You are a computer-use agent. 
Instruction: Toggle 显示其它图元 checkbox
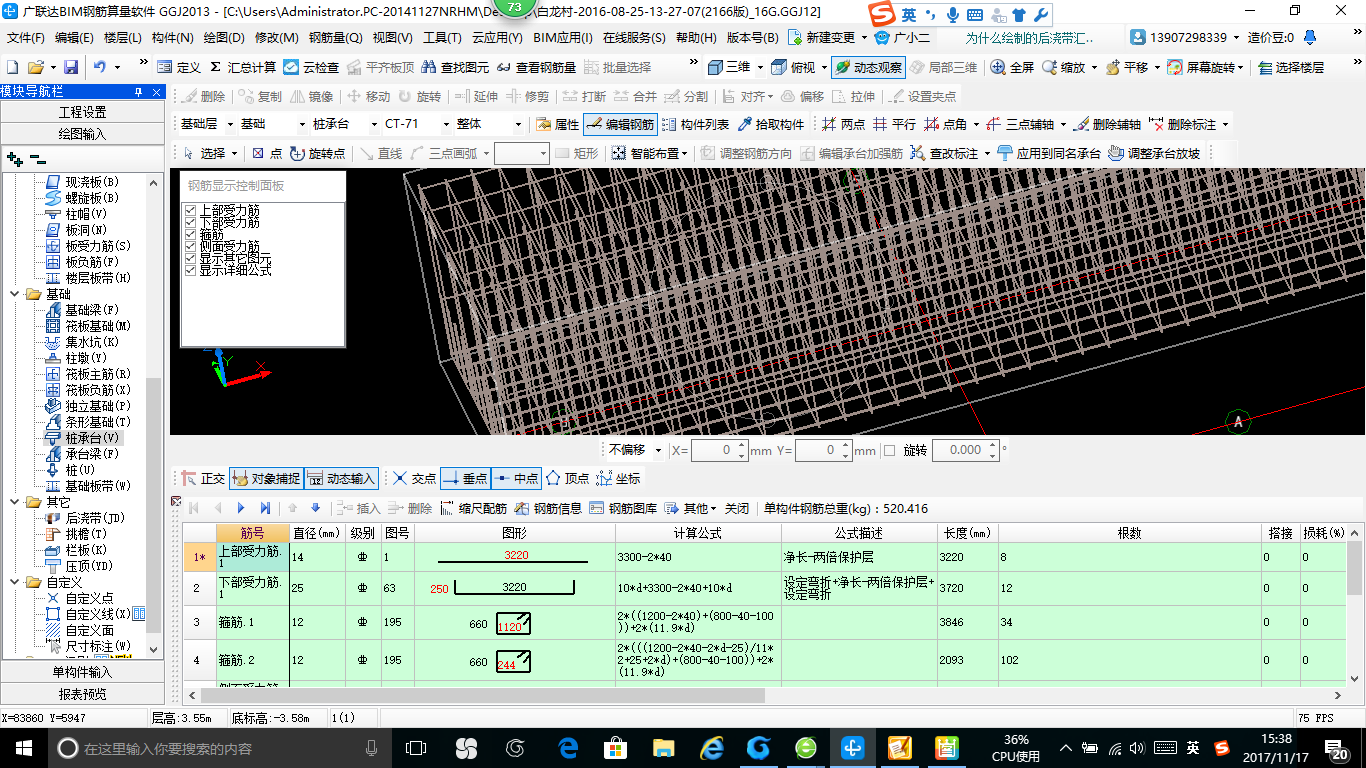[191, 259]
